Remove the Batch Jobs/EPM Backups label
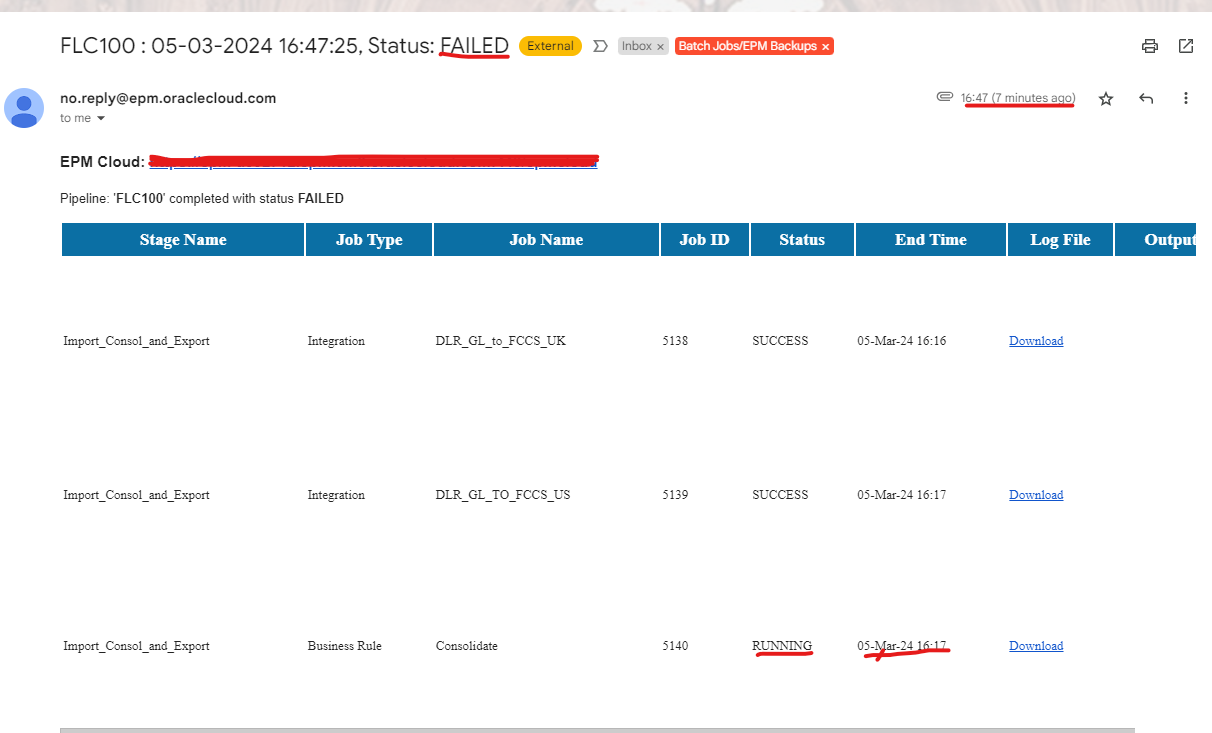This screenshot has height=733, width=1212. (x=825, y=47)
